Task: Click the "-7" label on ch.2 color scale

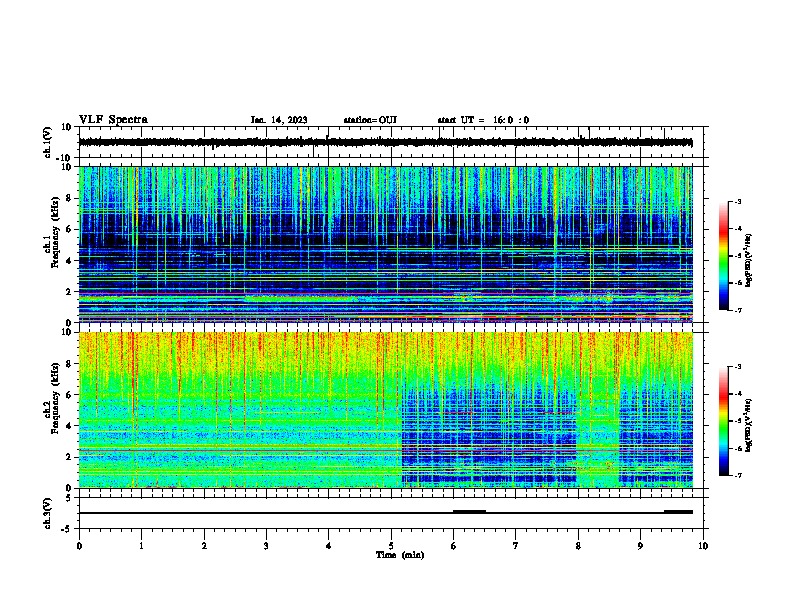Action: (x=737, y=475)
